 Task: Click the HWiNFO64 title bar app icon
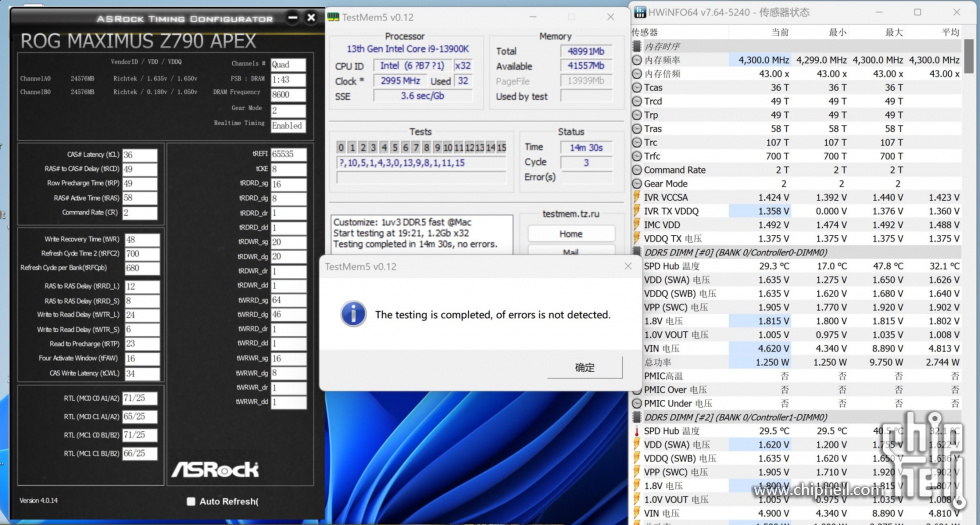[x=639, y=12]
